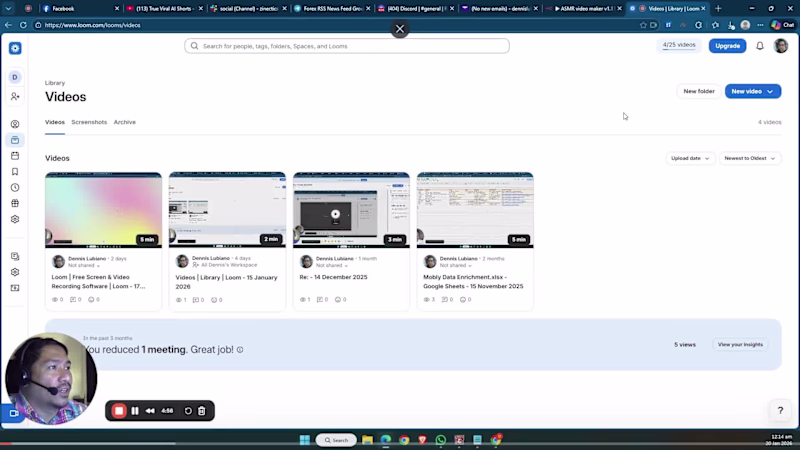This screenshot has width=800, height=450.
Task: Open the browser downloads icon
Action: pos(731,25)
